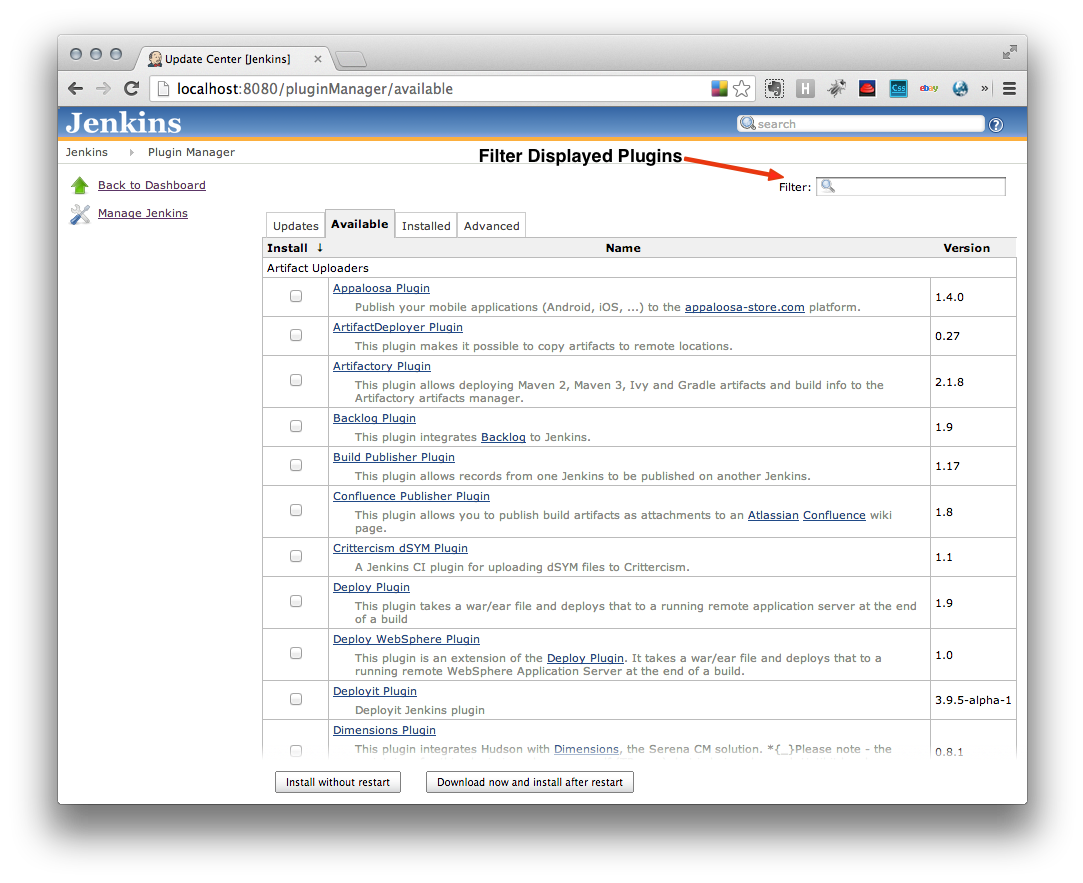Image resolution: width=1083 pixels, height=883 pixels.
Task: Open a new browser tab
Action: 351,60
